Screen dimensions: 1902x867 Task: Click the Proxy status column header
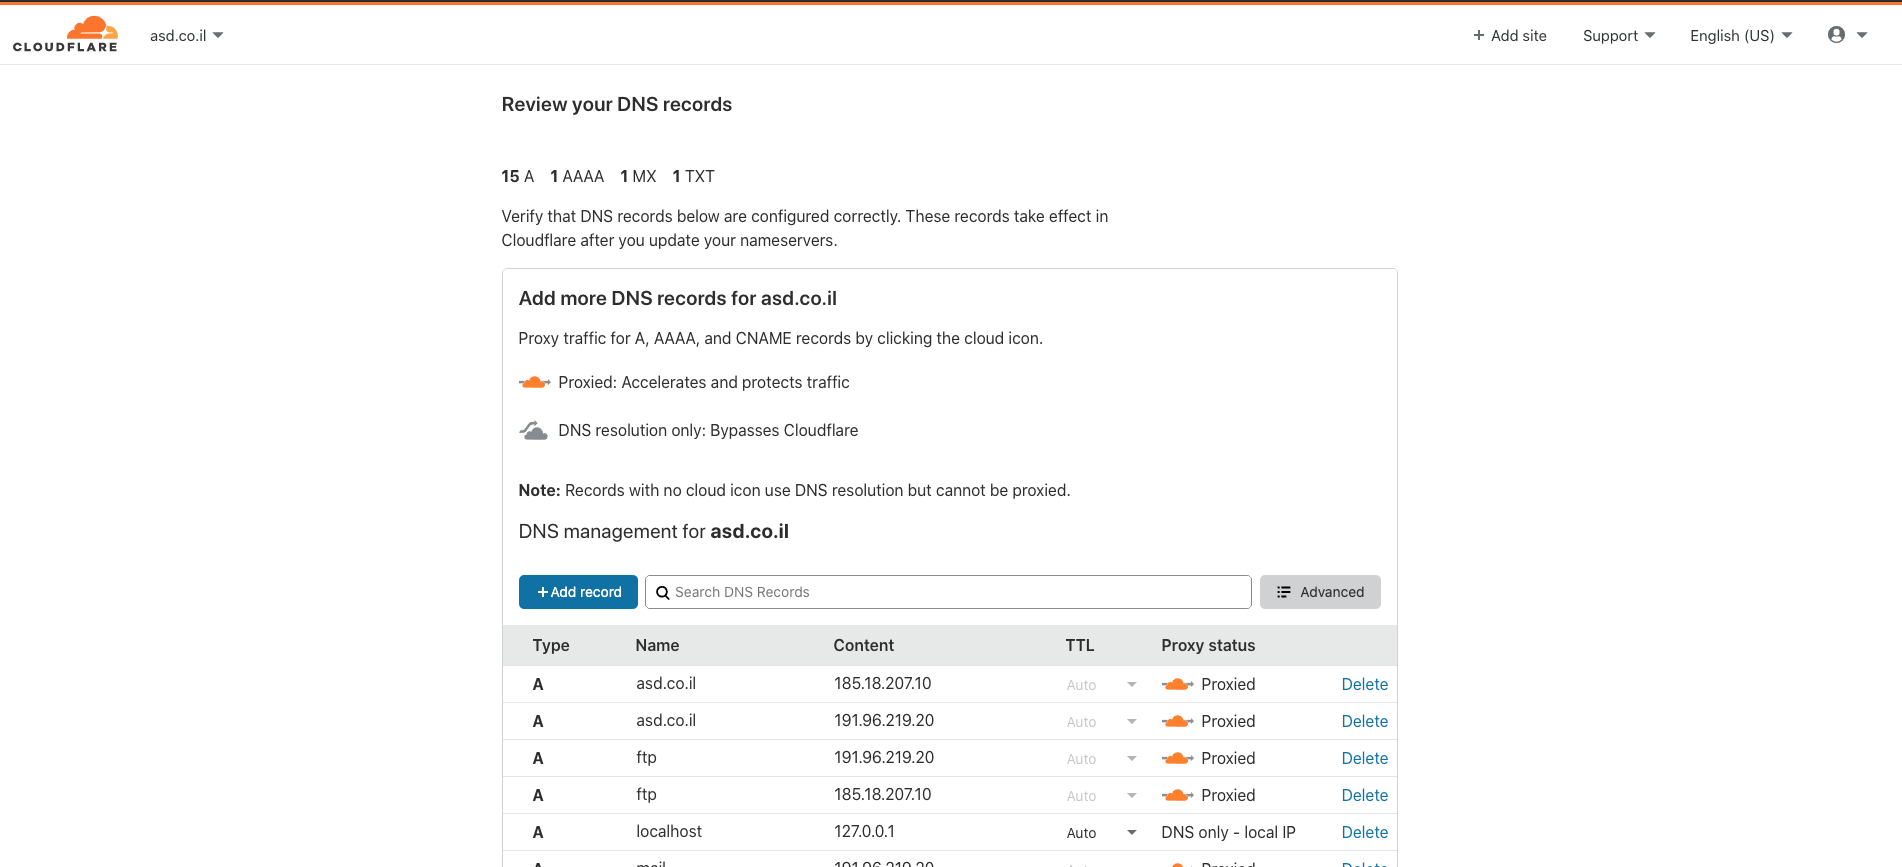(1208, 646)
